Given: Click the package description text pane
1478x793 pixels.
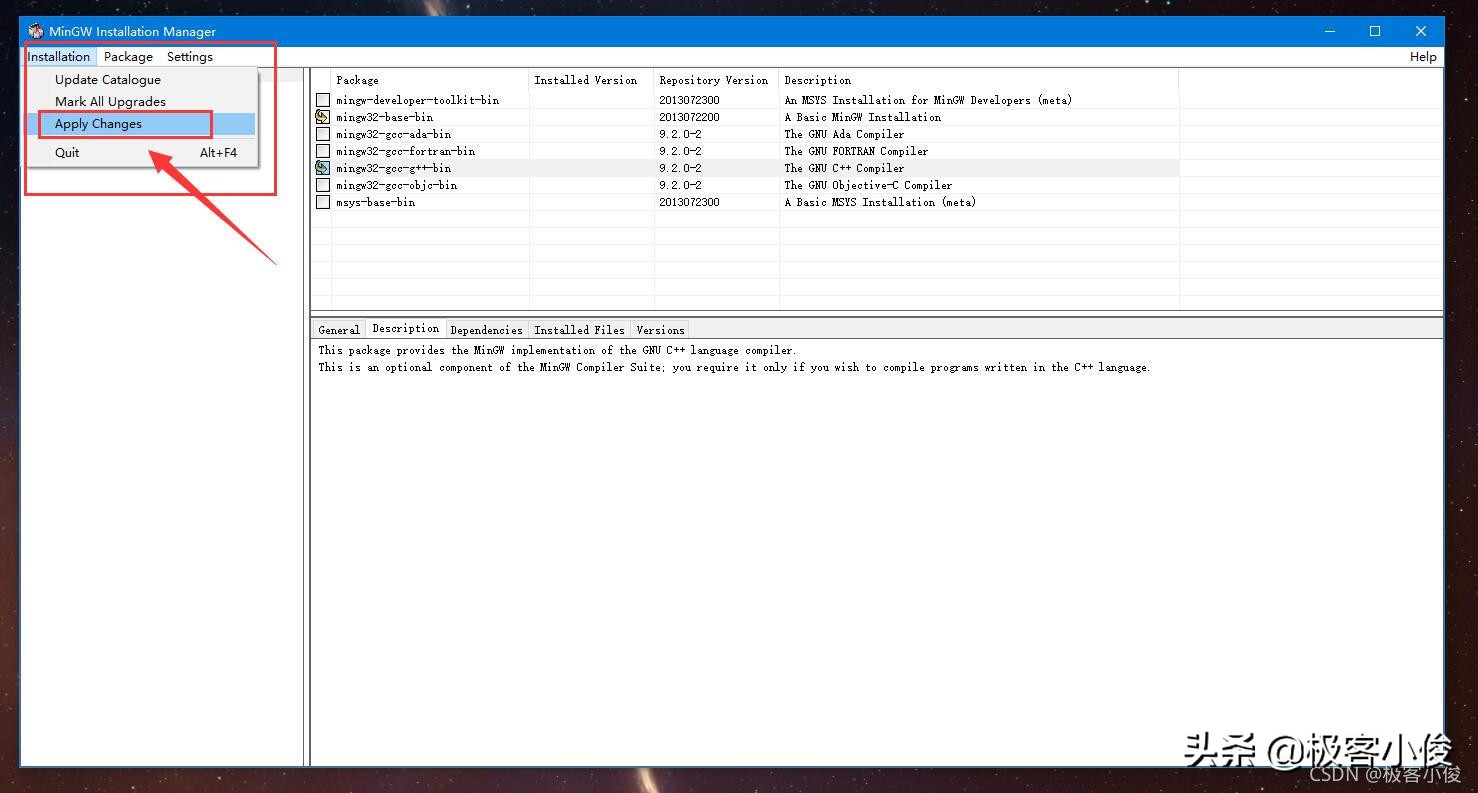Looking at the screenshot, I should pos(877,552).
